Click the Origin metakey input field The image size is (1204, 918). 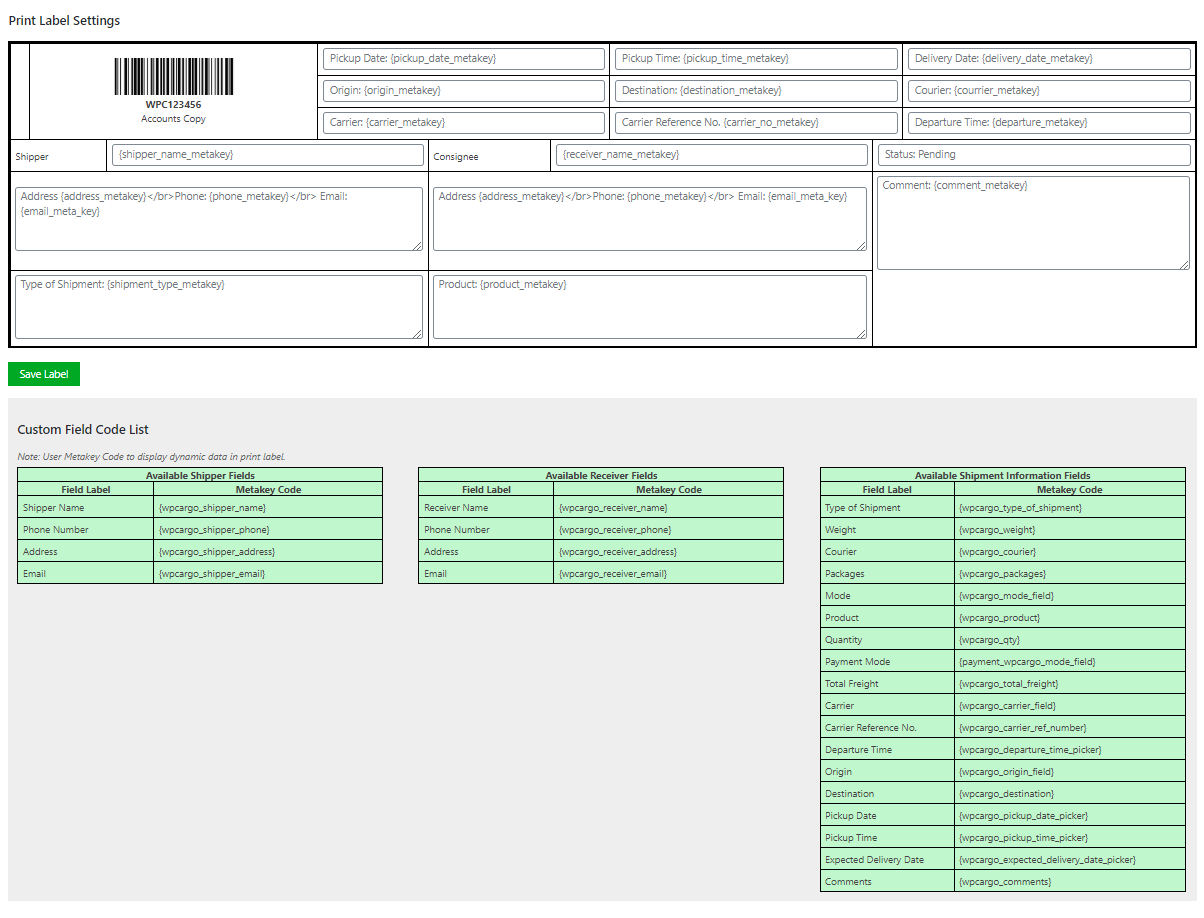[x=464, y=91]
